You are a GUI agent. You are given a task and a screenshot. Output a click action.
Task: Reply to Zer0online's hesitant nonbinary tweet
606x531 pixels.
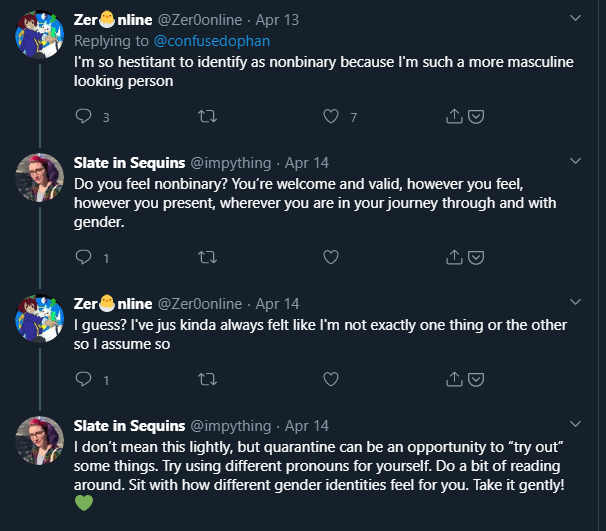tap(84, 117)
